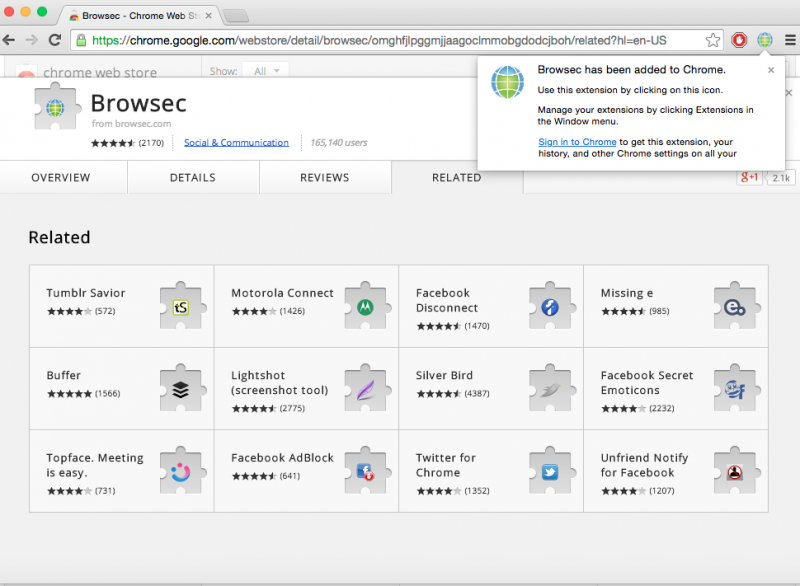Dismiss the Browsec added notification
This screenshot has width=800, height=586.
pos(771,70)
